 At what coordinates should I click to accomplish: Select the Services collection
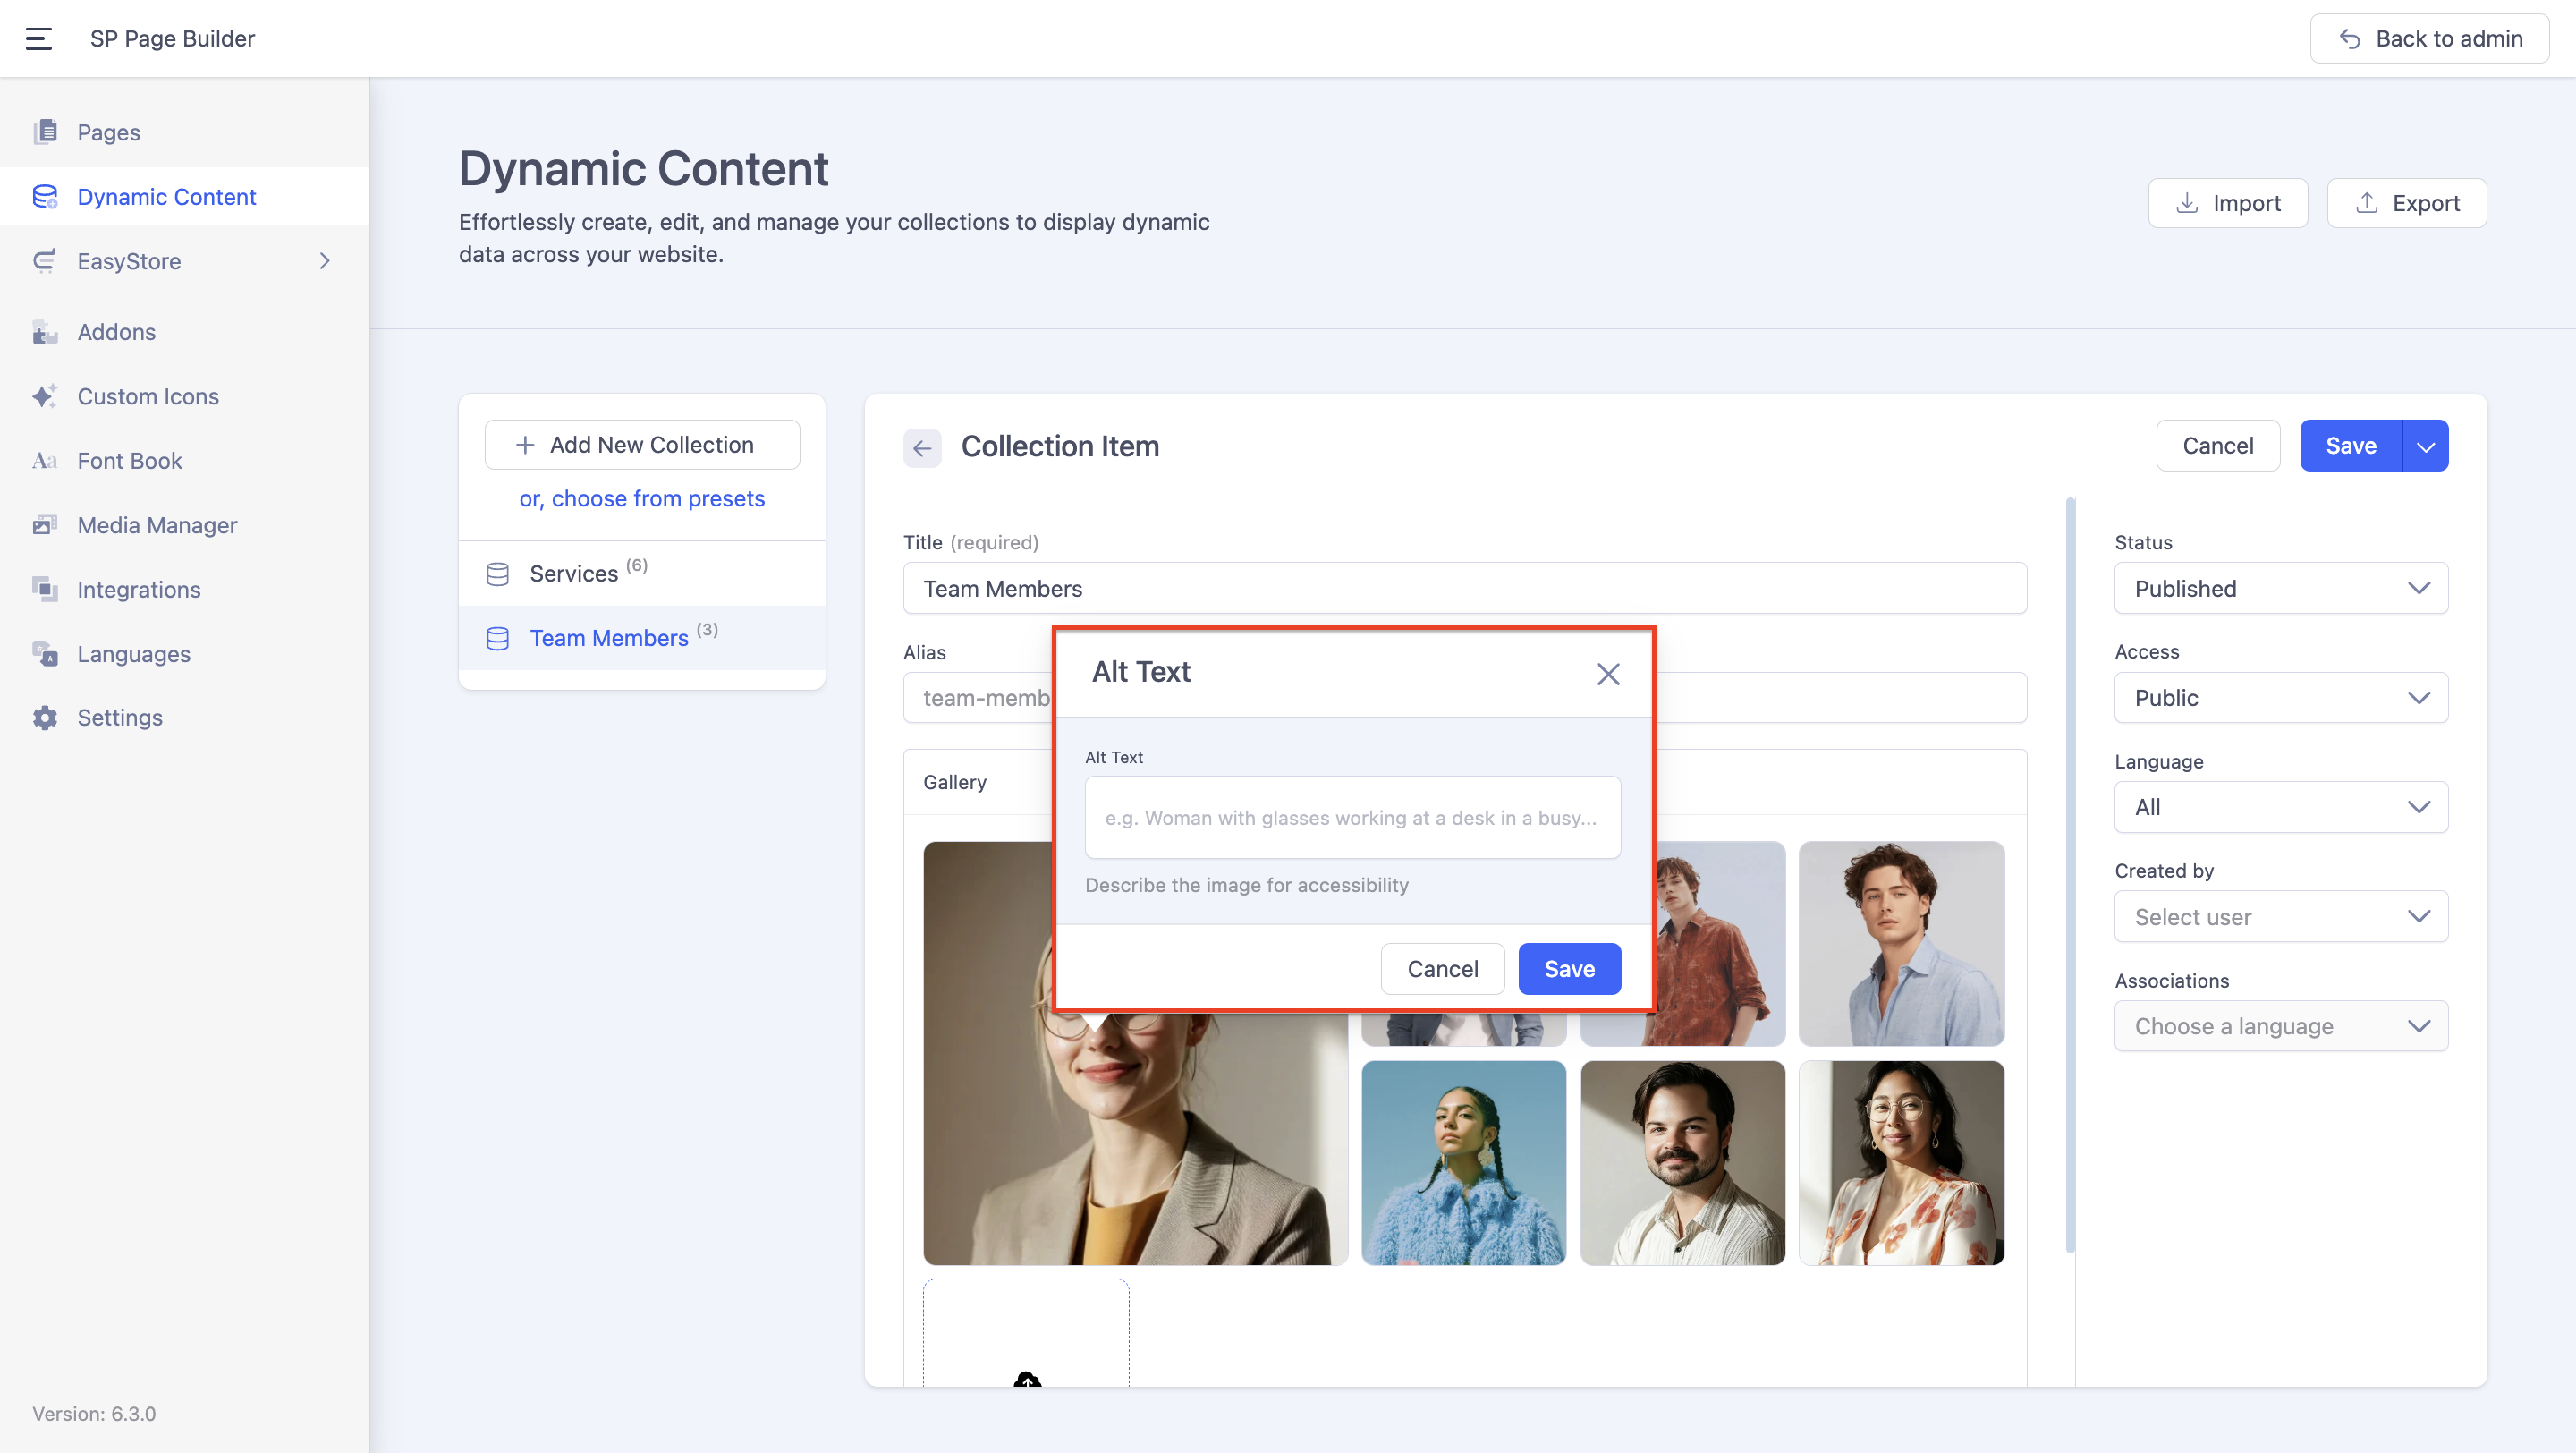pos(574,573)
